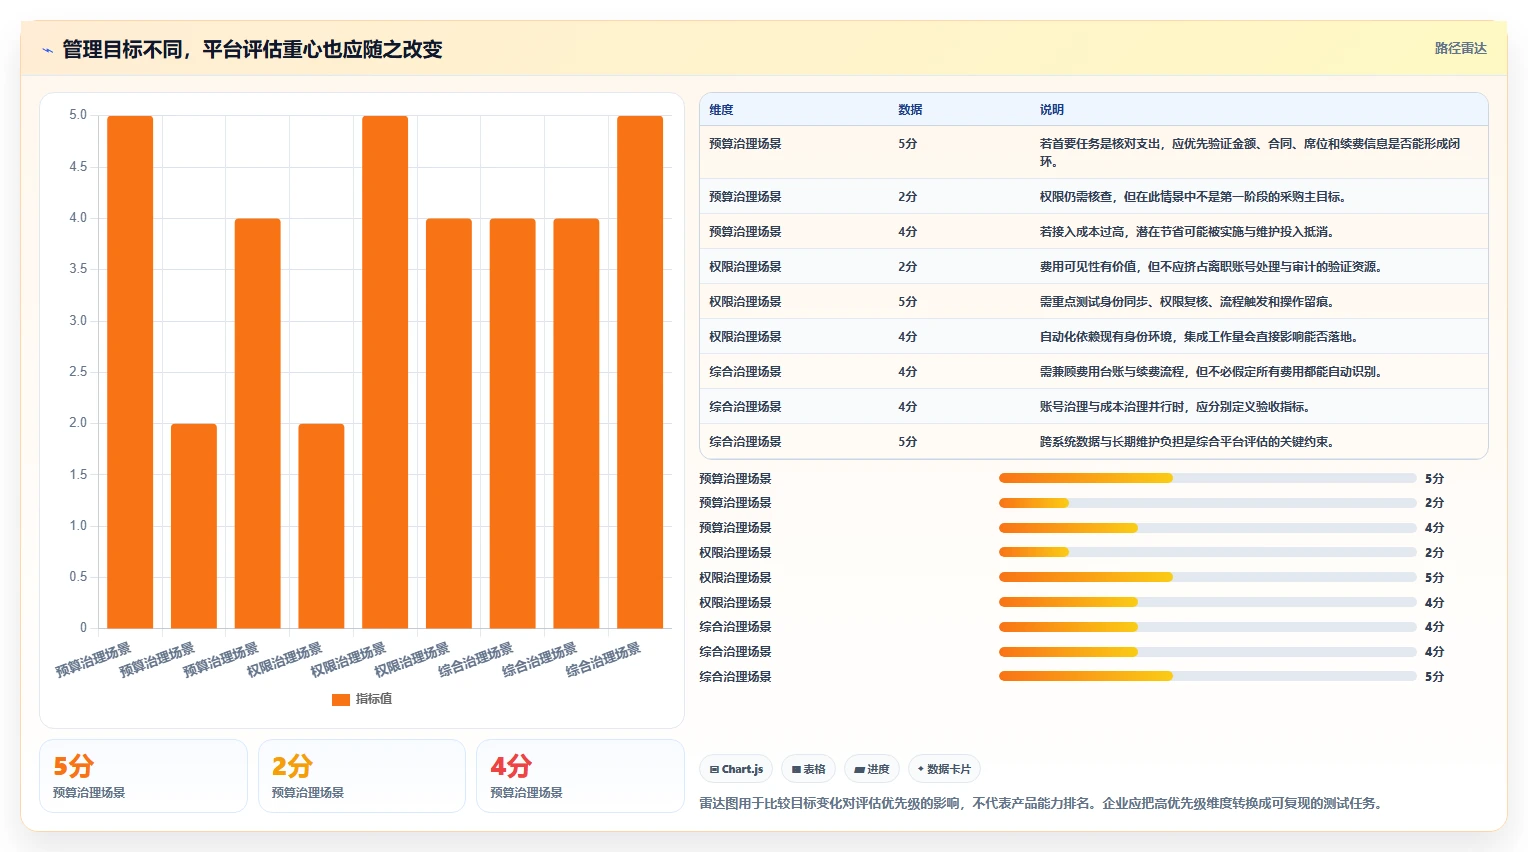
Task: Click the 权限治理场景 5分 progress bar
Action: tap(1208, 577)
